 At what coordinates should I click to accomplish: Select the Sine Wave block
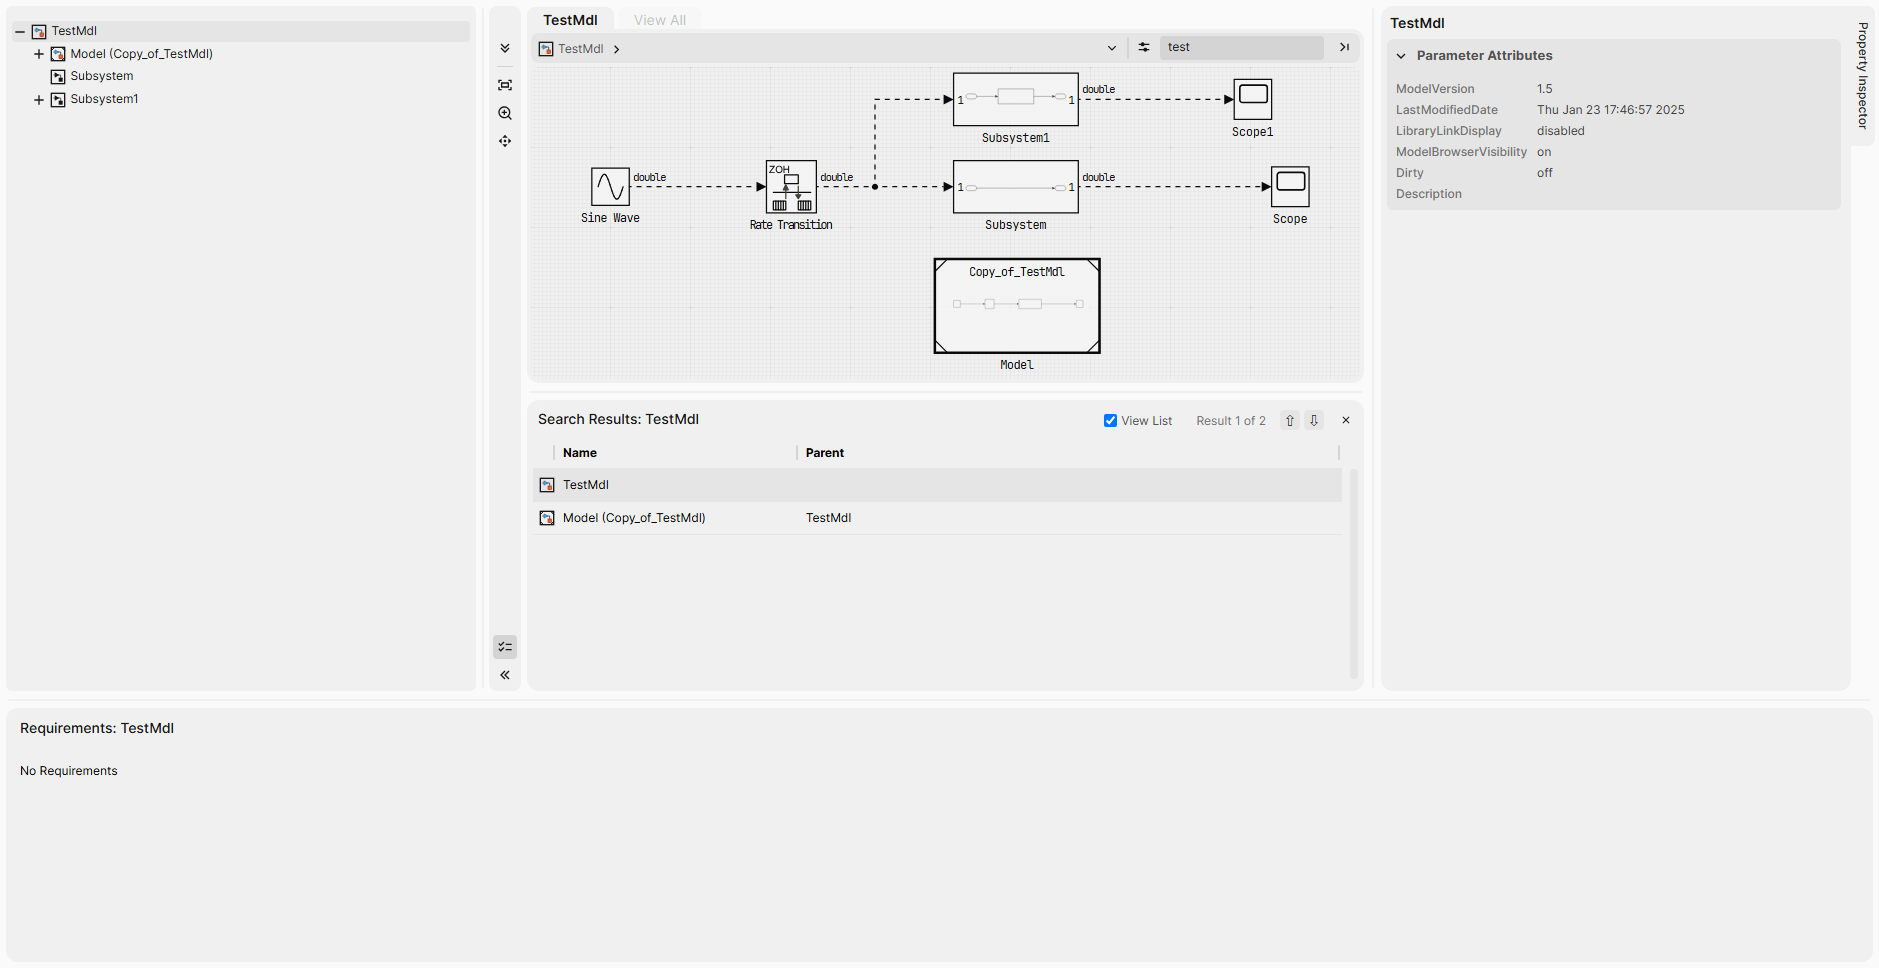(610, 187)
